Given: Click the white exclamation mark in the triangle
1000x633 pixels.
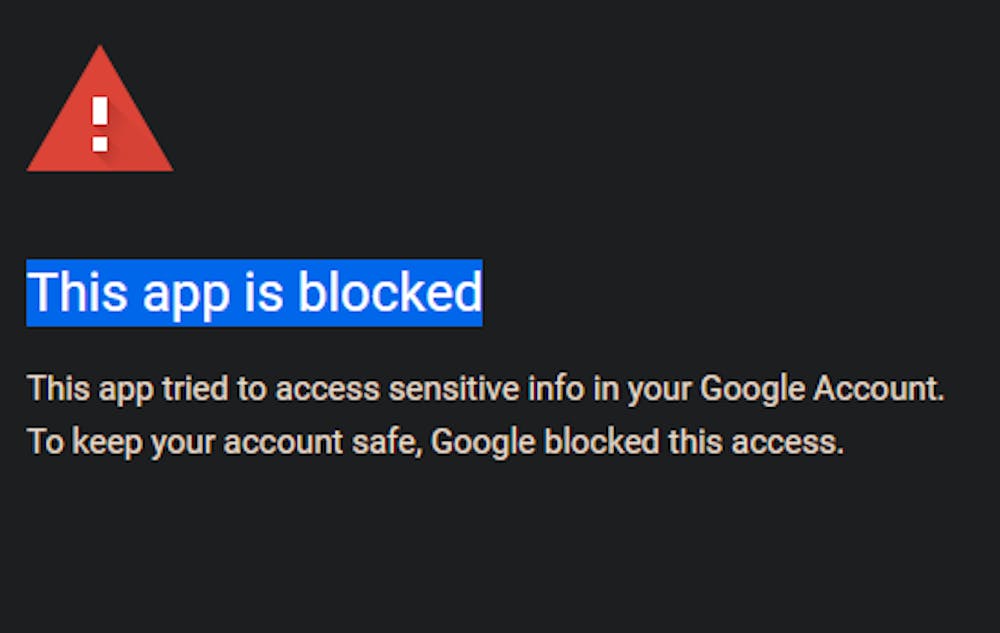Looking at the screenshot, I should coord(100,124).
